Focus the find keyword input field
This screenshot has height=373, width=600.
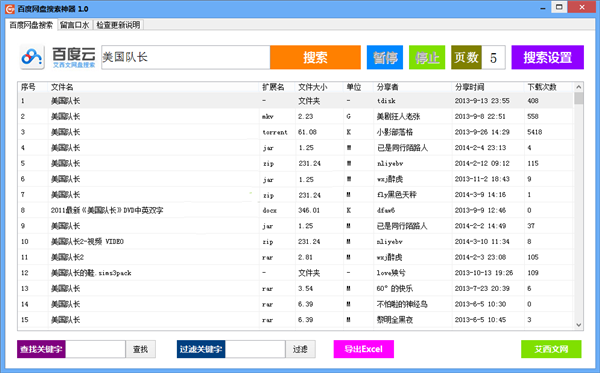(95, 349)
